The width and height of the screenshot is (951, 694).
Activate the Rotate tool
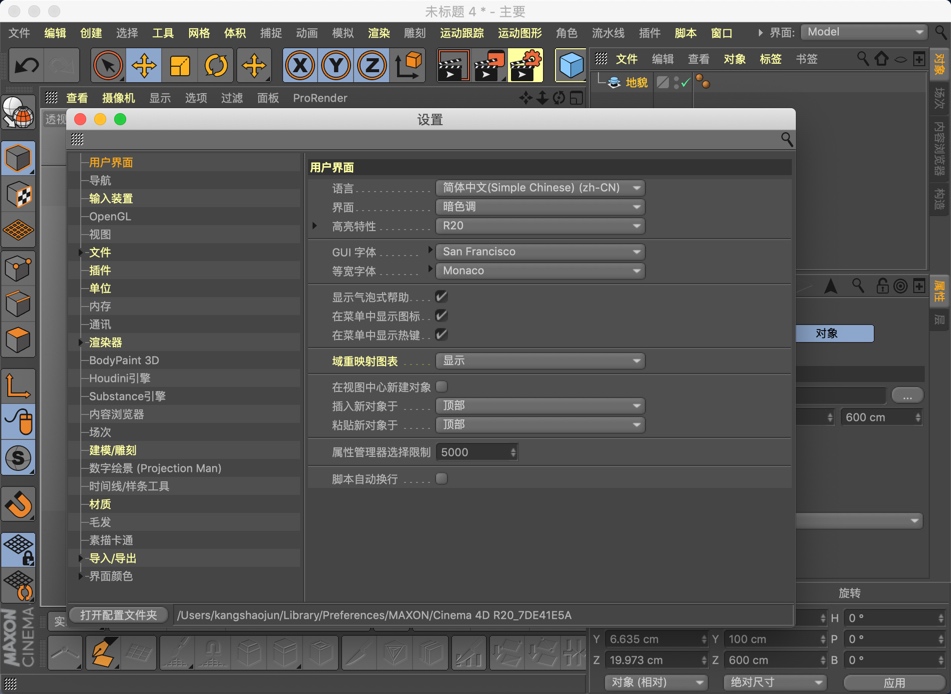pyautogui.click(x=216, y=65)
